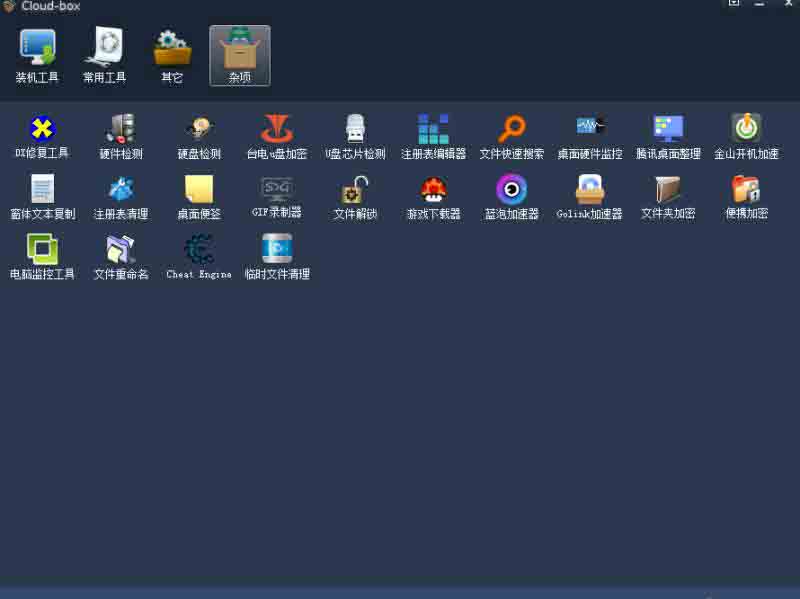Launch 临时文件清理 tool
This screenshot has width=800, height=599.
coord(277,257)
